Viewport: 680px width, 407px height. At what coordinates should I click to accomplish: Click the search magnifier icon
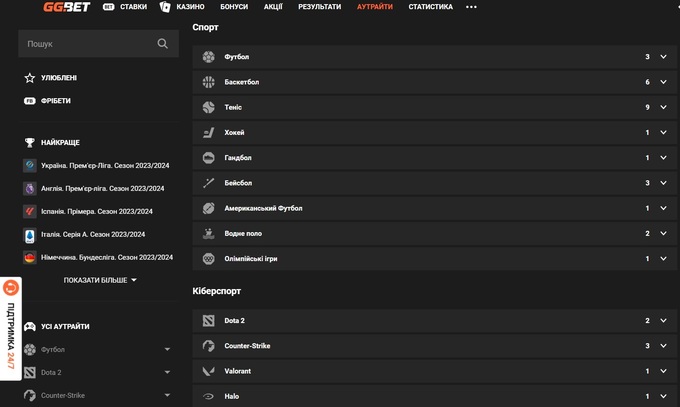point(163,44)
